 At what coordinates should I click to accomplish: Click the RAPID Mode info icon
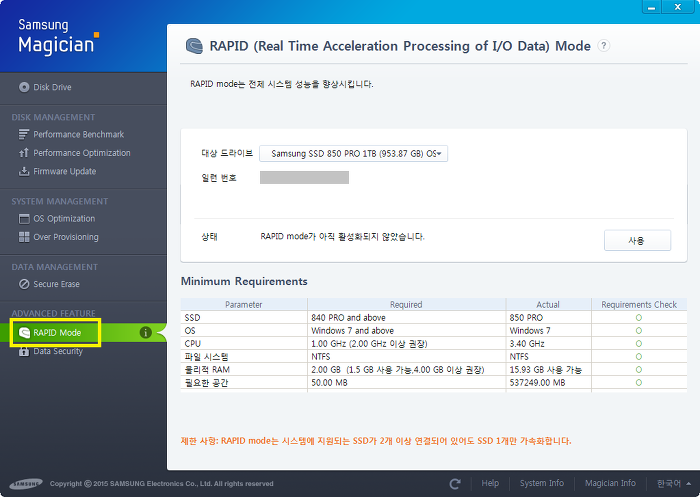point(146,333)
